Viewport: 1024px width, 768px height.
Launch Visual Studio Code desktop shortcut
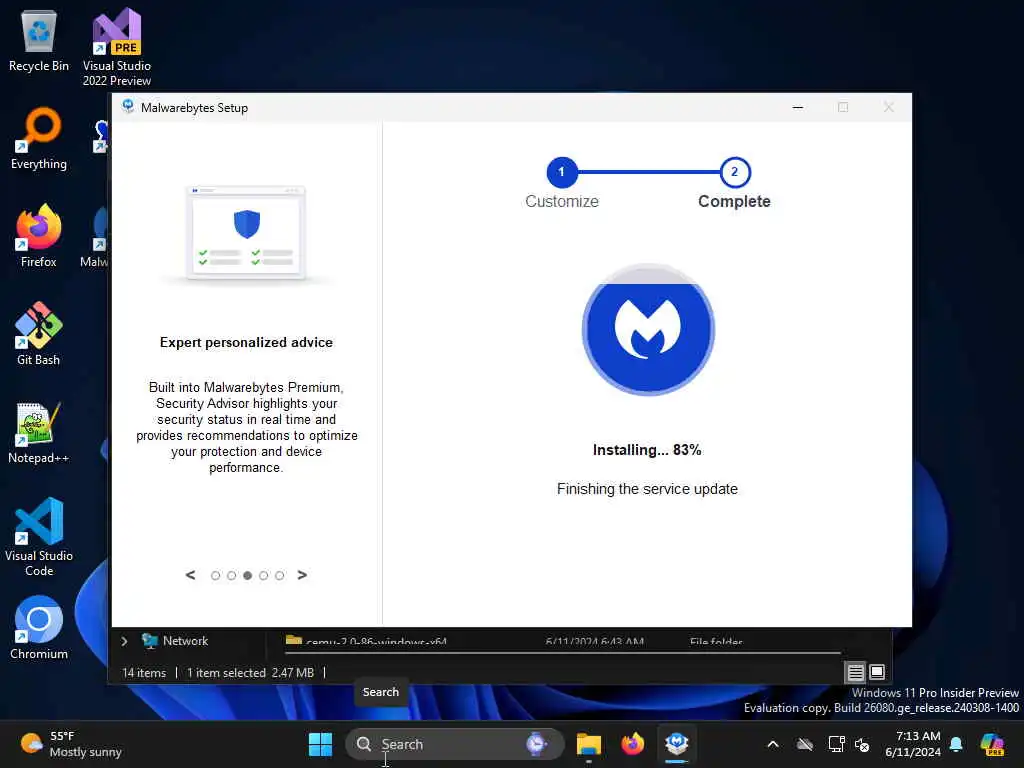click(x=39, y=537)
